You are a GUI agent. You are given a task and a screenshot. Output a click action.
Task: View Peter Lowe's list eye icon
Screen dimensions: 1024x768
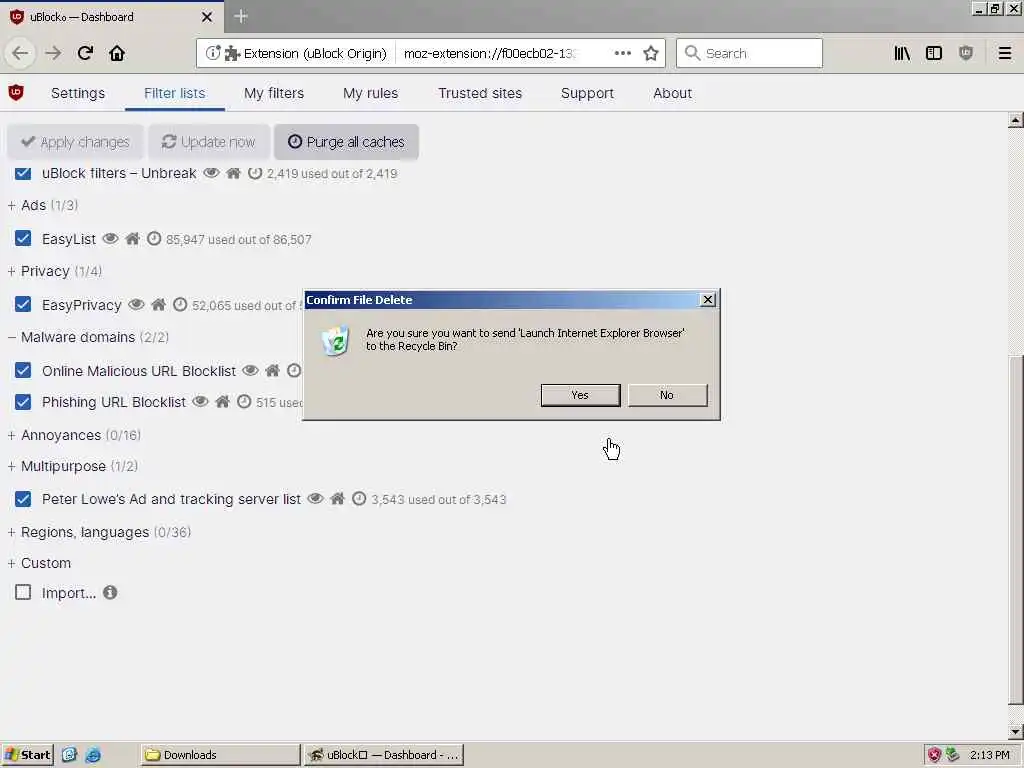click(x=315, y=498)
